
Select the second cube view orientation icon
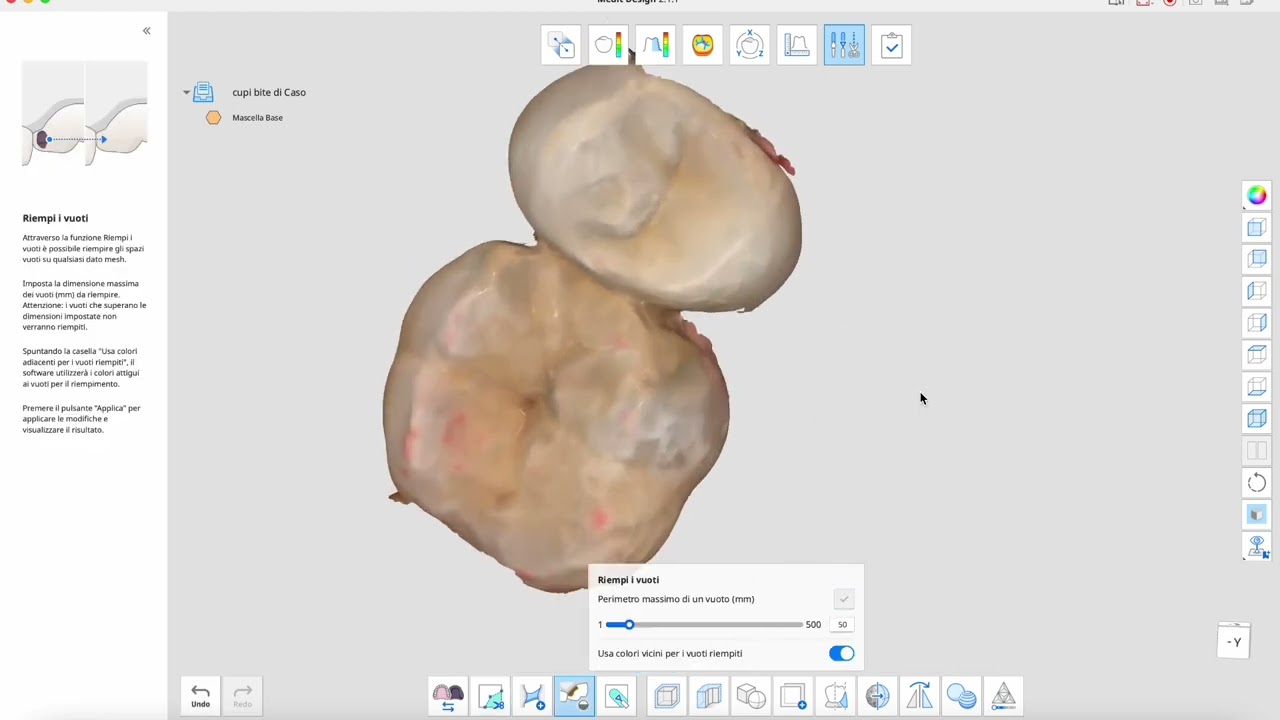tap(1257, 259)
